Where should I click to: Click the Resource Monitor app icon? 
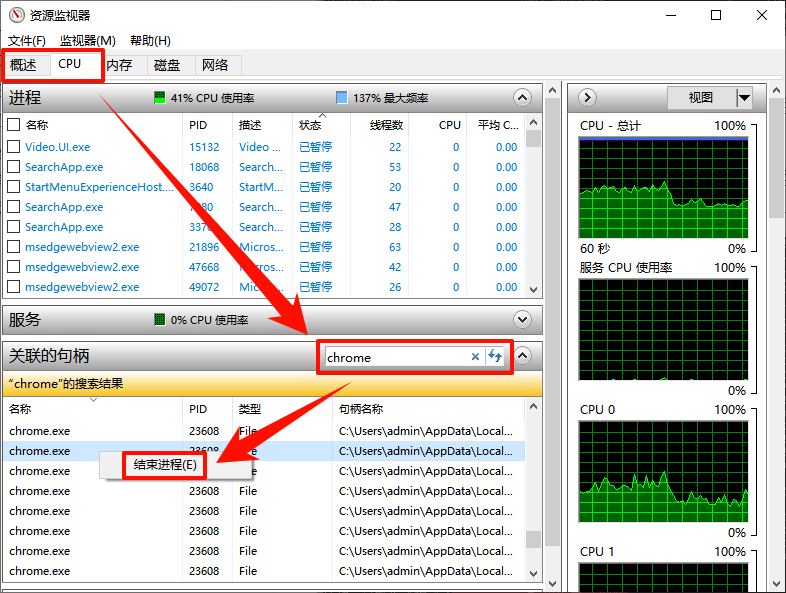tap(17, 15)
